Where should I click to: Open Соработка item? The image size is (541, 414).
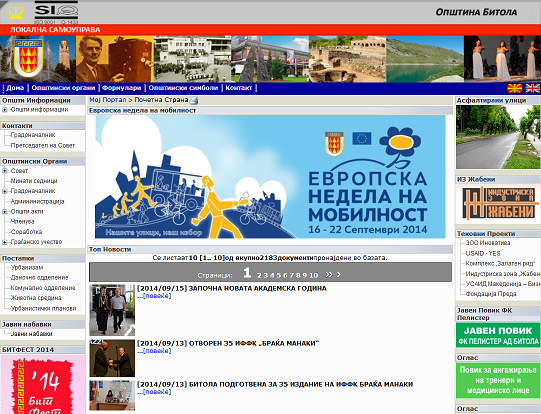click(26, 232)
